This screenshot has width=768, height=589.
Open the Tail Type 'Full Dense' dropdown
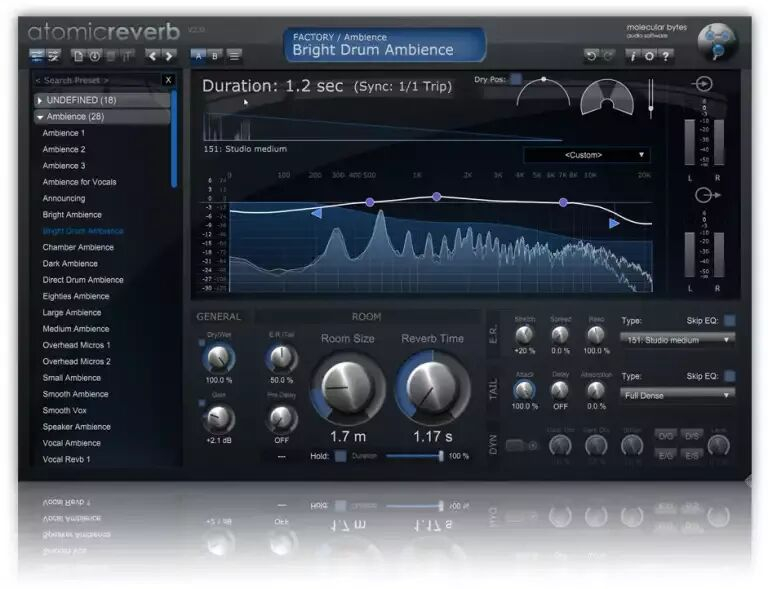coord(677,395)
